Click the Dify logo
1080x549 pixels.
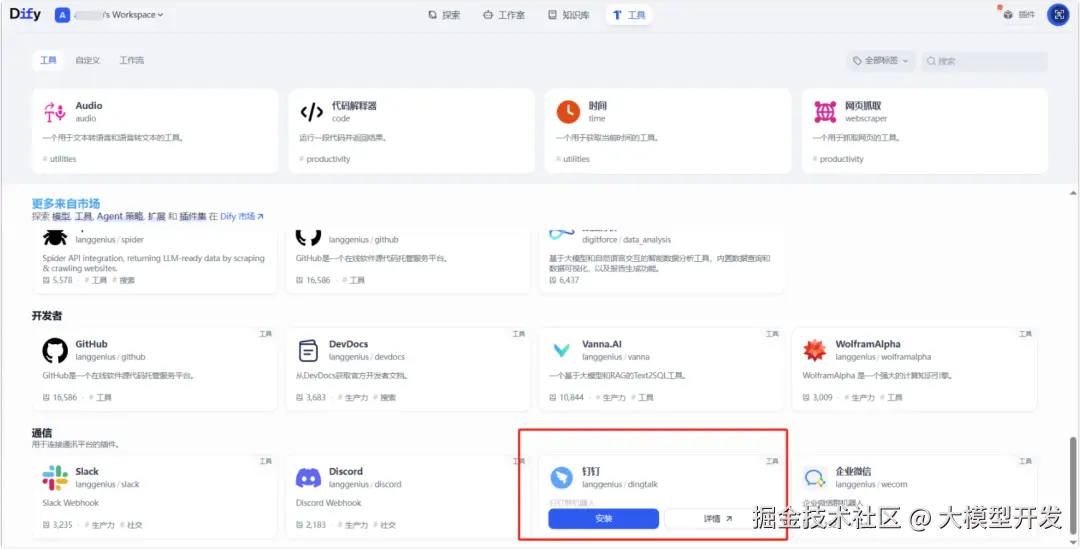tap(25, 14)
